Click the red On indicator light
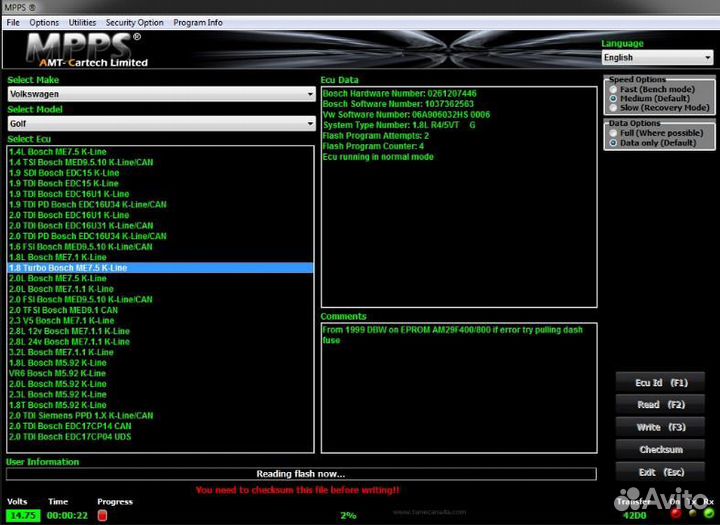 675,514
